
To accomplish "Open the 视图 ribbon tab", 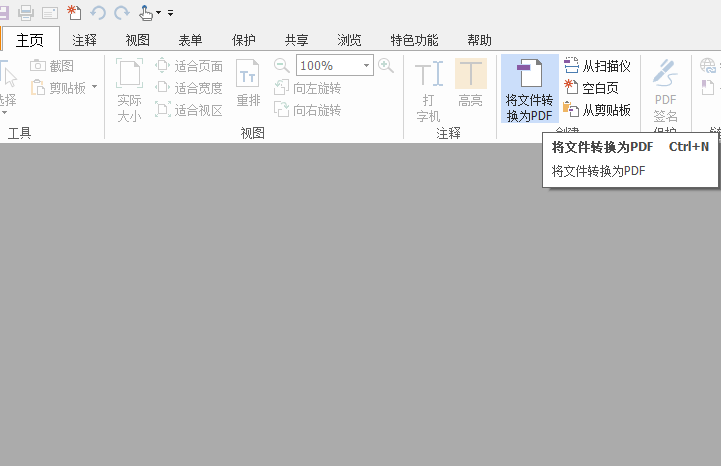I will point(137,40).
